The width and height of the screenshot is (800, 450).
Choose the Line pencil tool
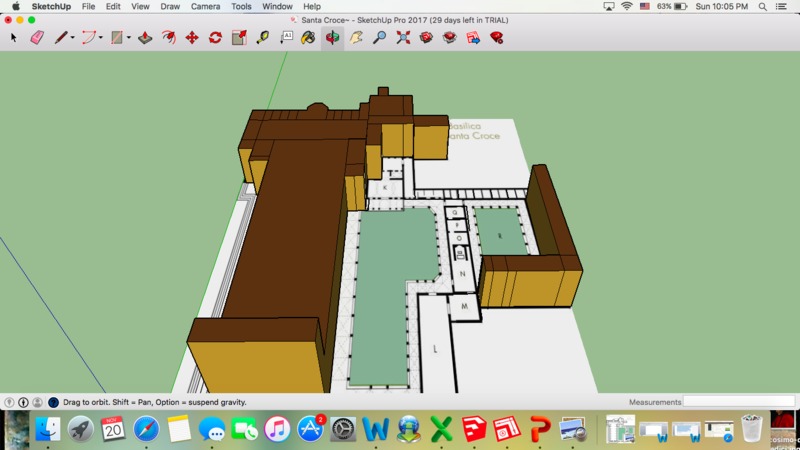(61, 37)
